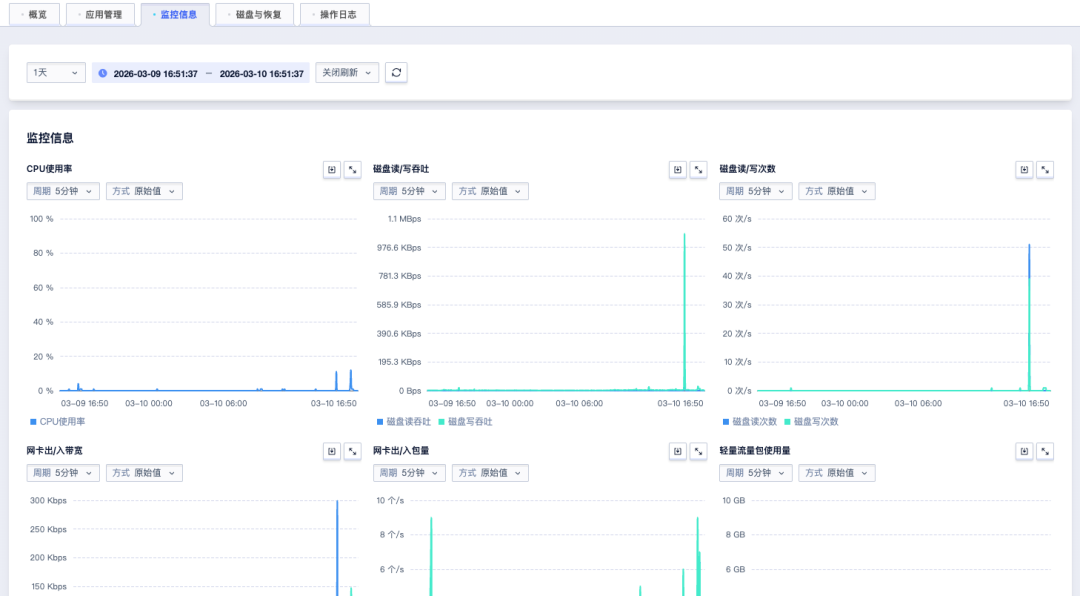Expand the 磁盘读/写吞吐 chart fullscreen
This screenshot has width=1080, height=596.
pos(698,169)
